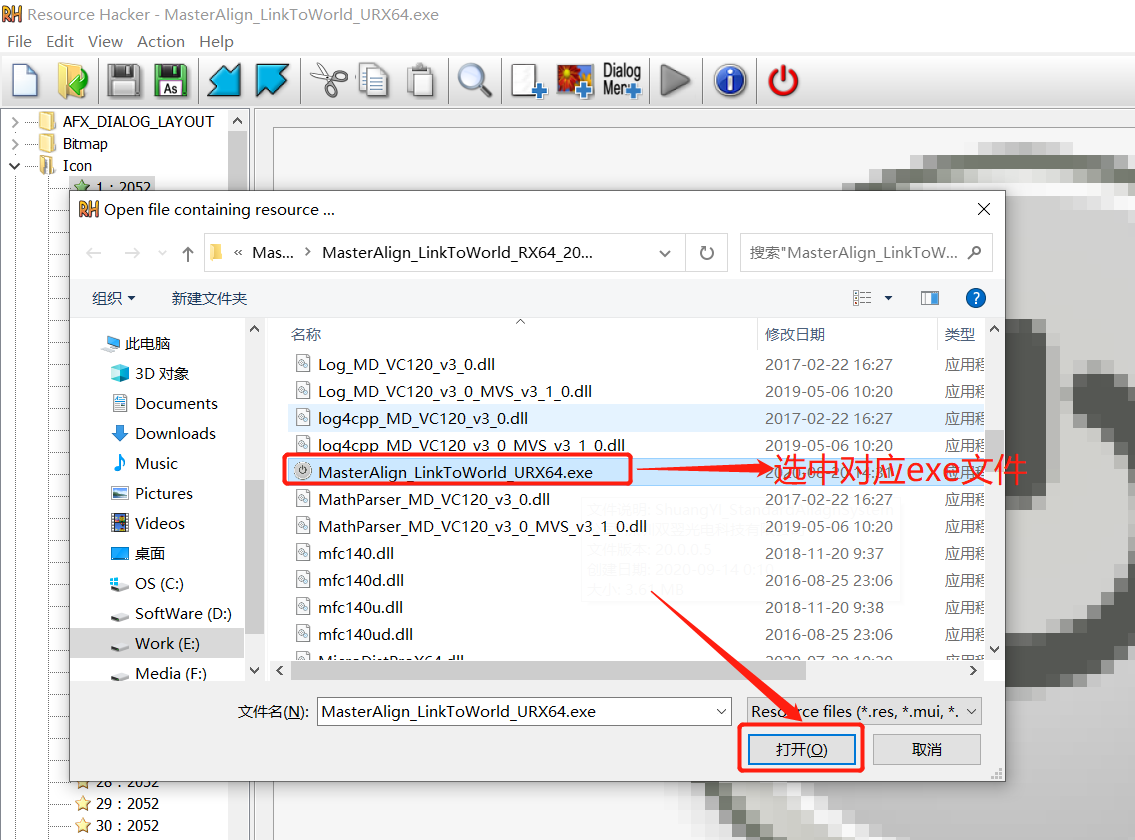The height and width of the screenshot is (840, 1135).
Task: Open the 组织 dropdown menu
Action: [x=113, y=298]
